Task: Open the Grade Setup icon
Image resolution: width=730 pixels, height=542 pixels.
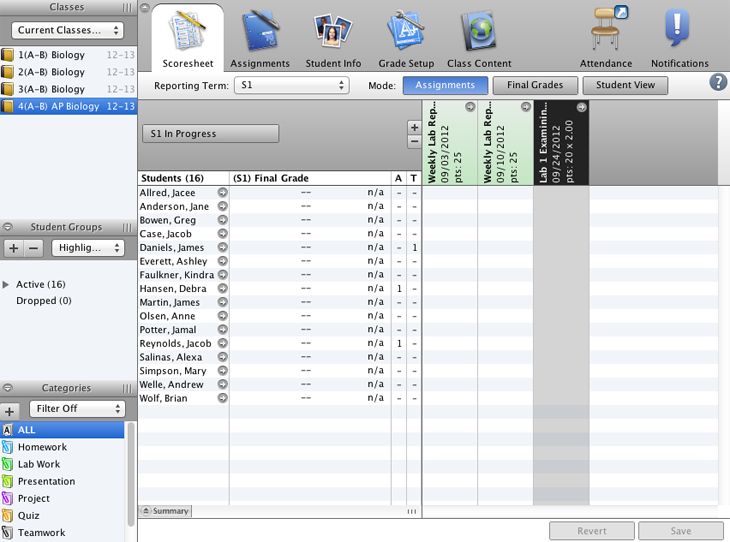Action: [406, 32]
